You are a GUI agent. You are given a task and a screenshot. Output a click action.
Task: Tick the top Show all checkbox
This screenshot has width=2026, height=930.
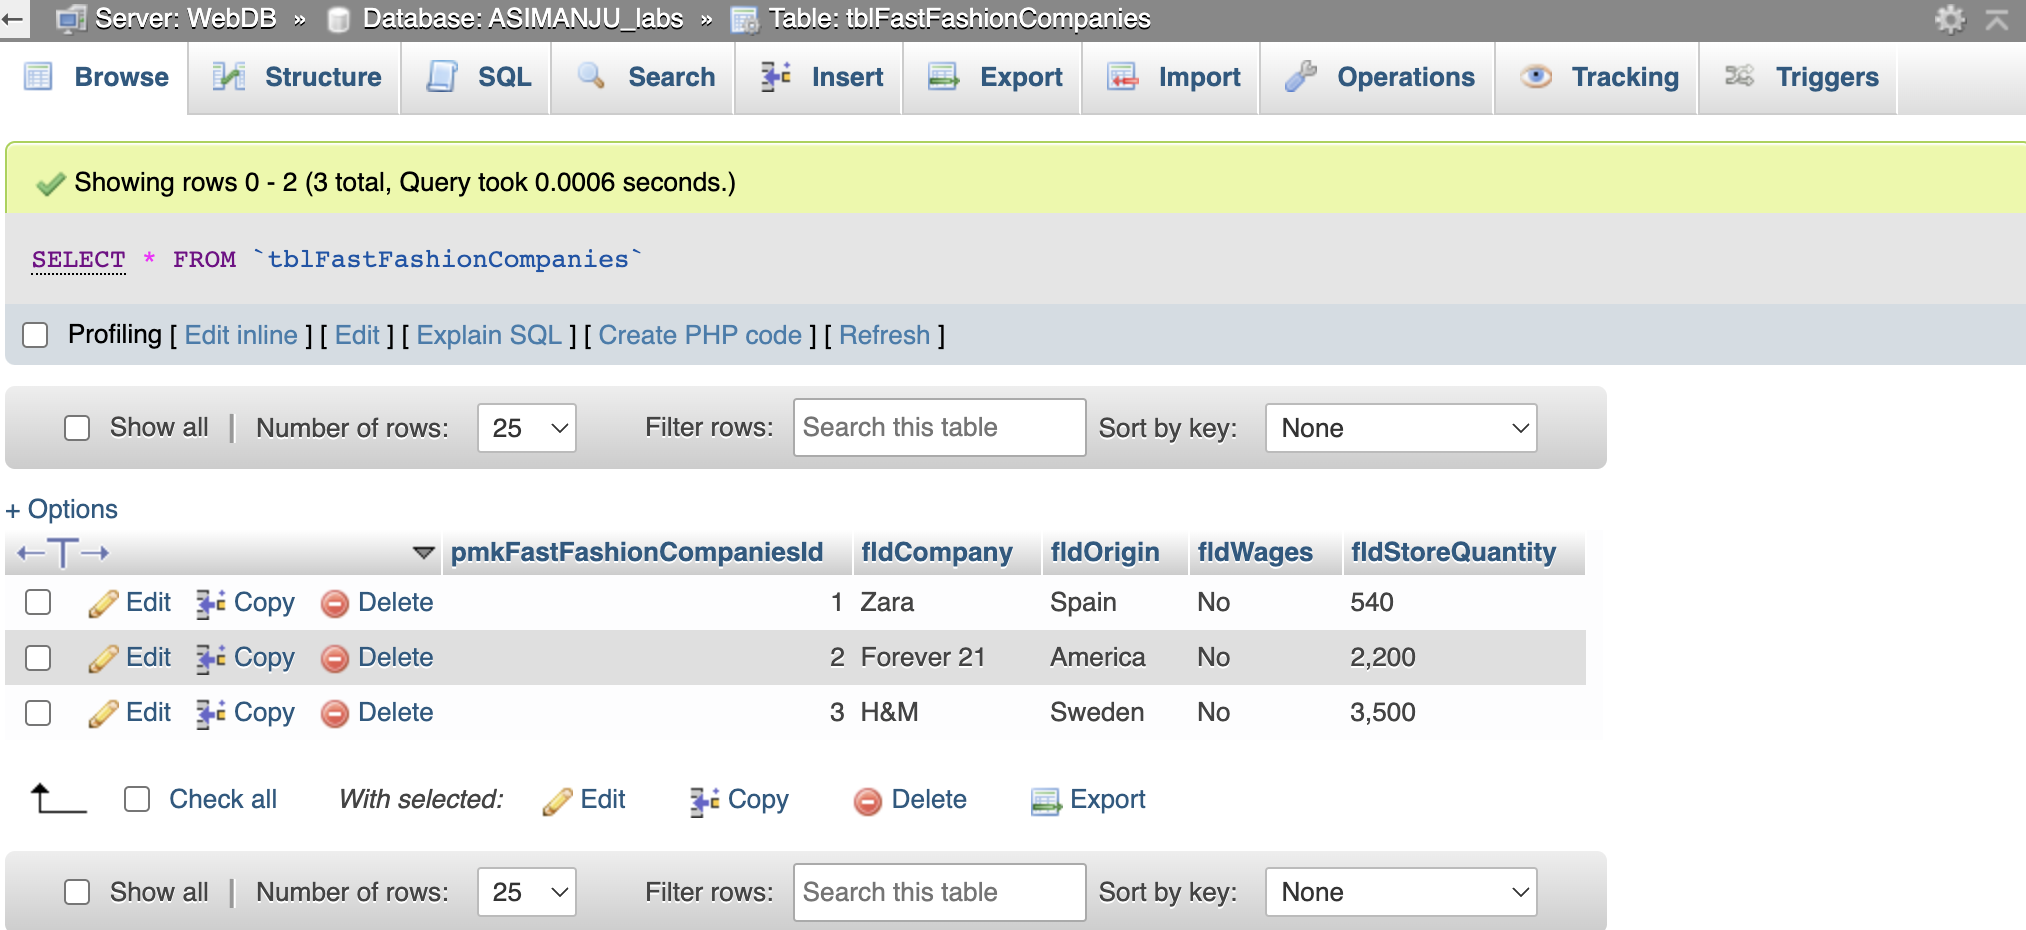pos(77,428)
